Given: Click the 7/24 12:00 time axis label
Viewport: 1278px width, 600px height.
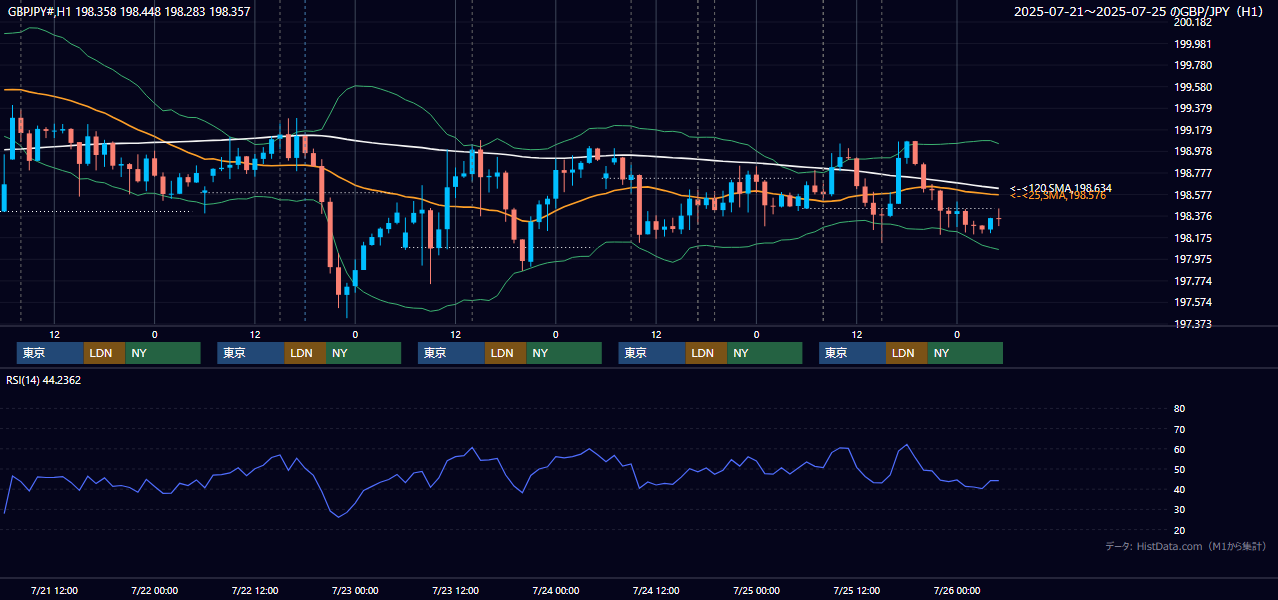Looking at the screenshot, I should click(655, 590).
